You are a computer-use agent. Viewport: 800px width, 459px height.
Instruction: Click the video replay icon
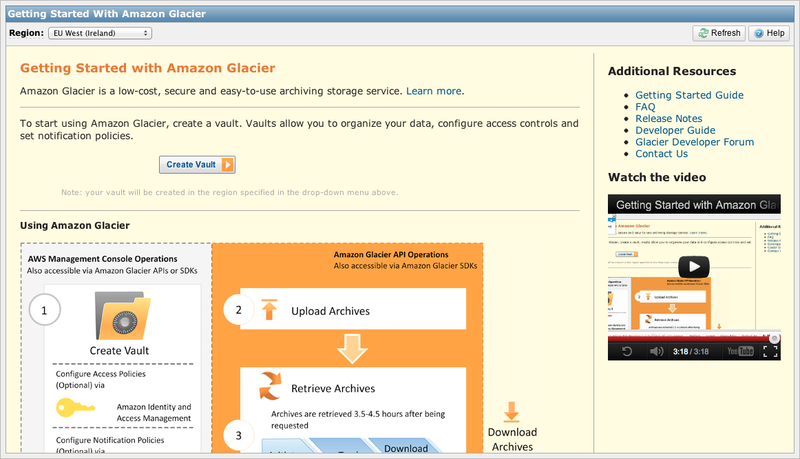click(x=627, y=351)
